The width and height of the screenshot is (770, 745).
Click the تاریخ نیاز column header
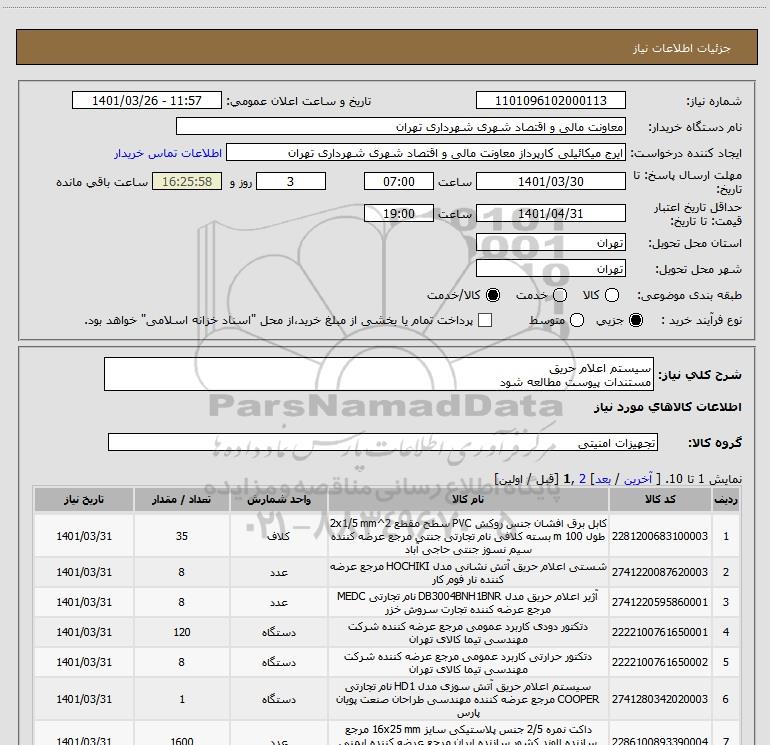pyautogui.click(x=83, y=499)
